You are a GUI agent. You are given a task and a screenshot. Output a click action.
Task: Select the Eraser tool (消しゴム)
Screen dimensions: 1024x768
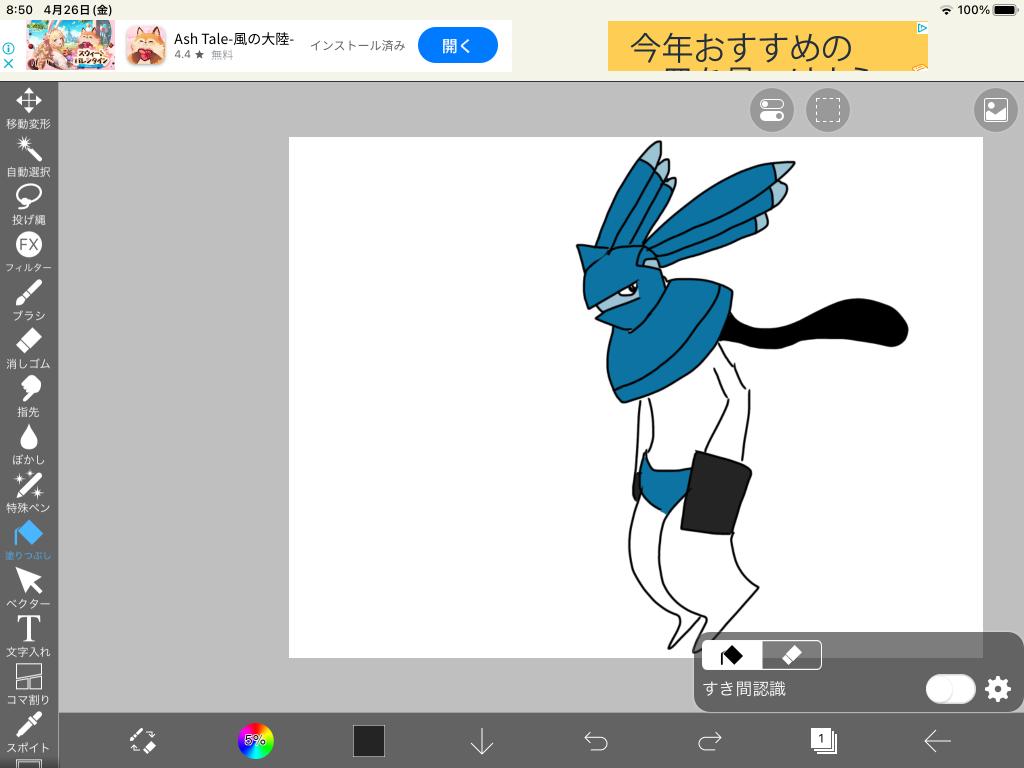coord(28,346)
